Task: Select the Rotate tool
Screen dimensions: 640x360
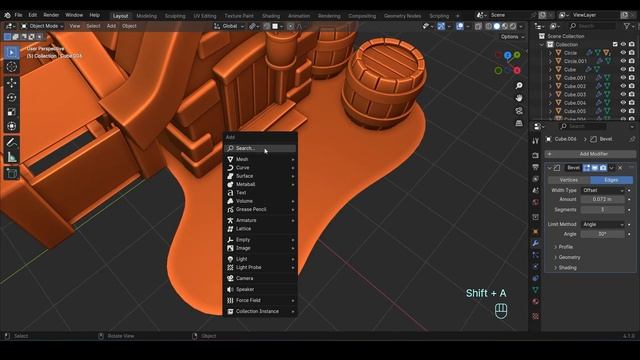Action: pyautogui.click(x=11, y=97)
